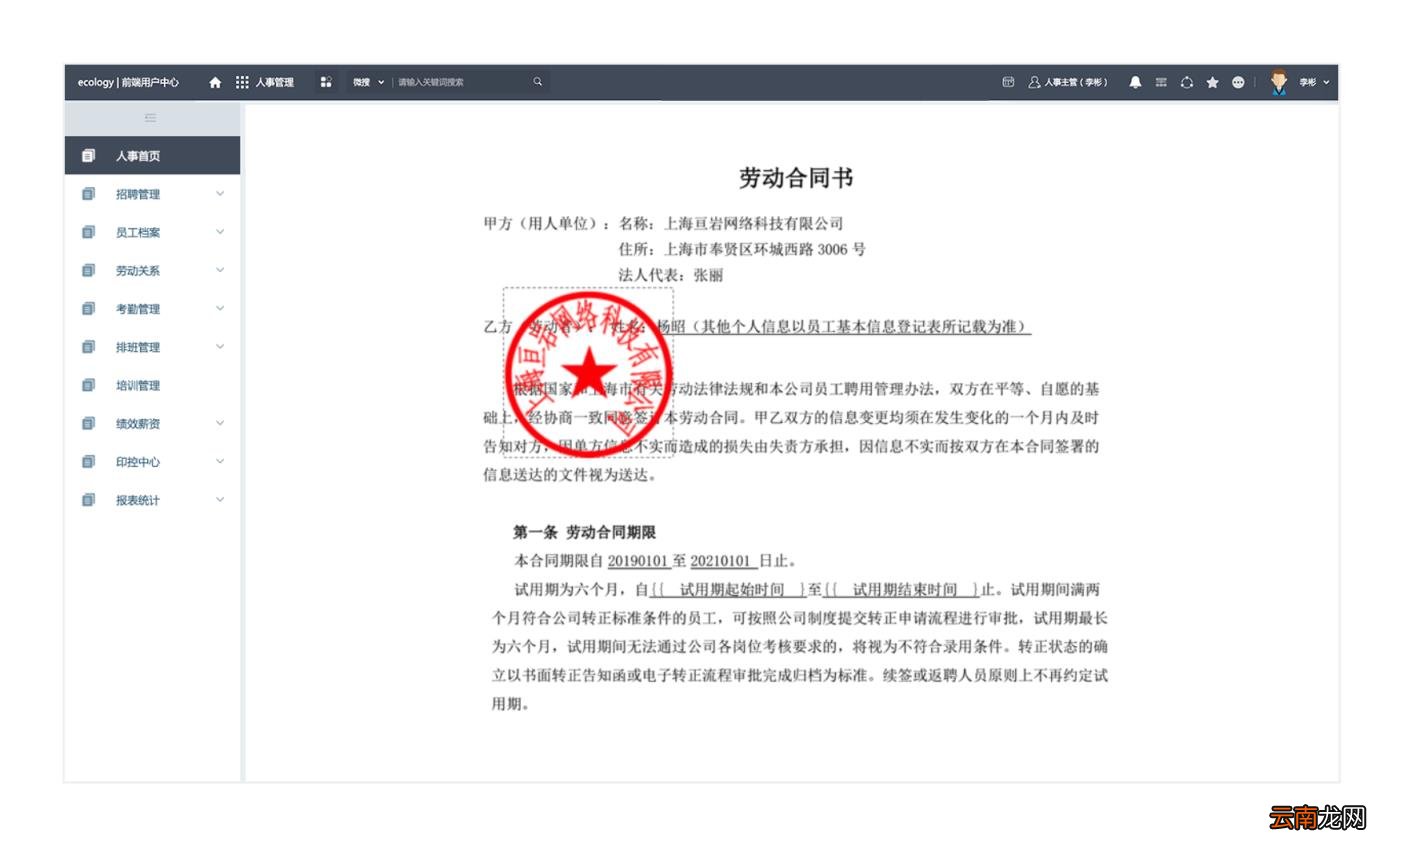Click the icon beside 招聘管理
The height and width of the screenshot is (846, 1403).
click(x=88, y=194)
